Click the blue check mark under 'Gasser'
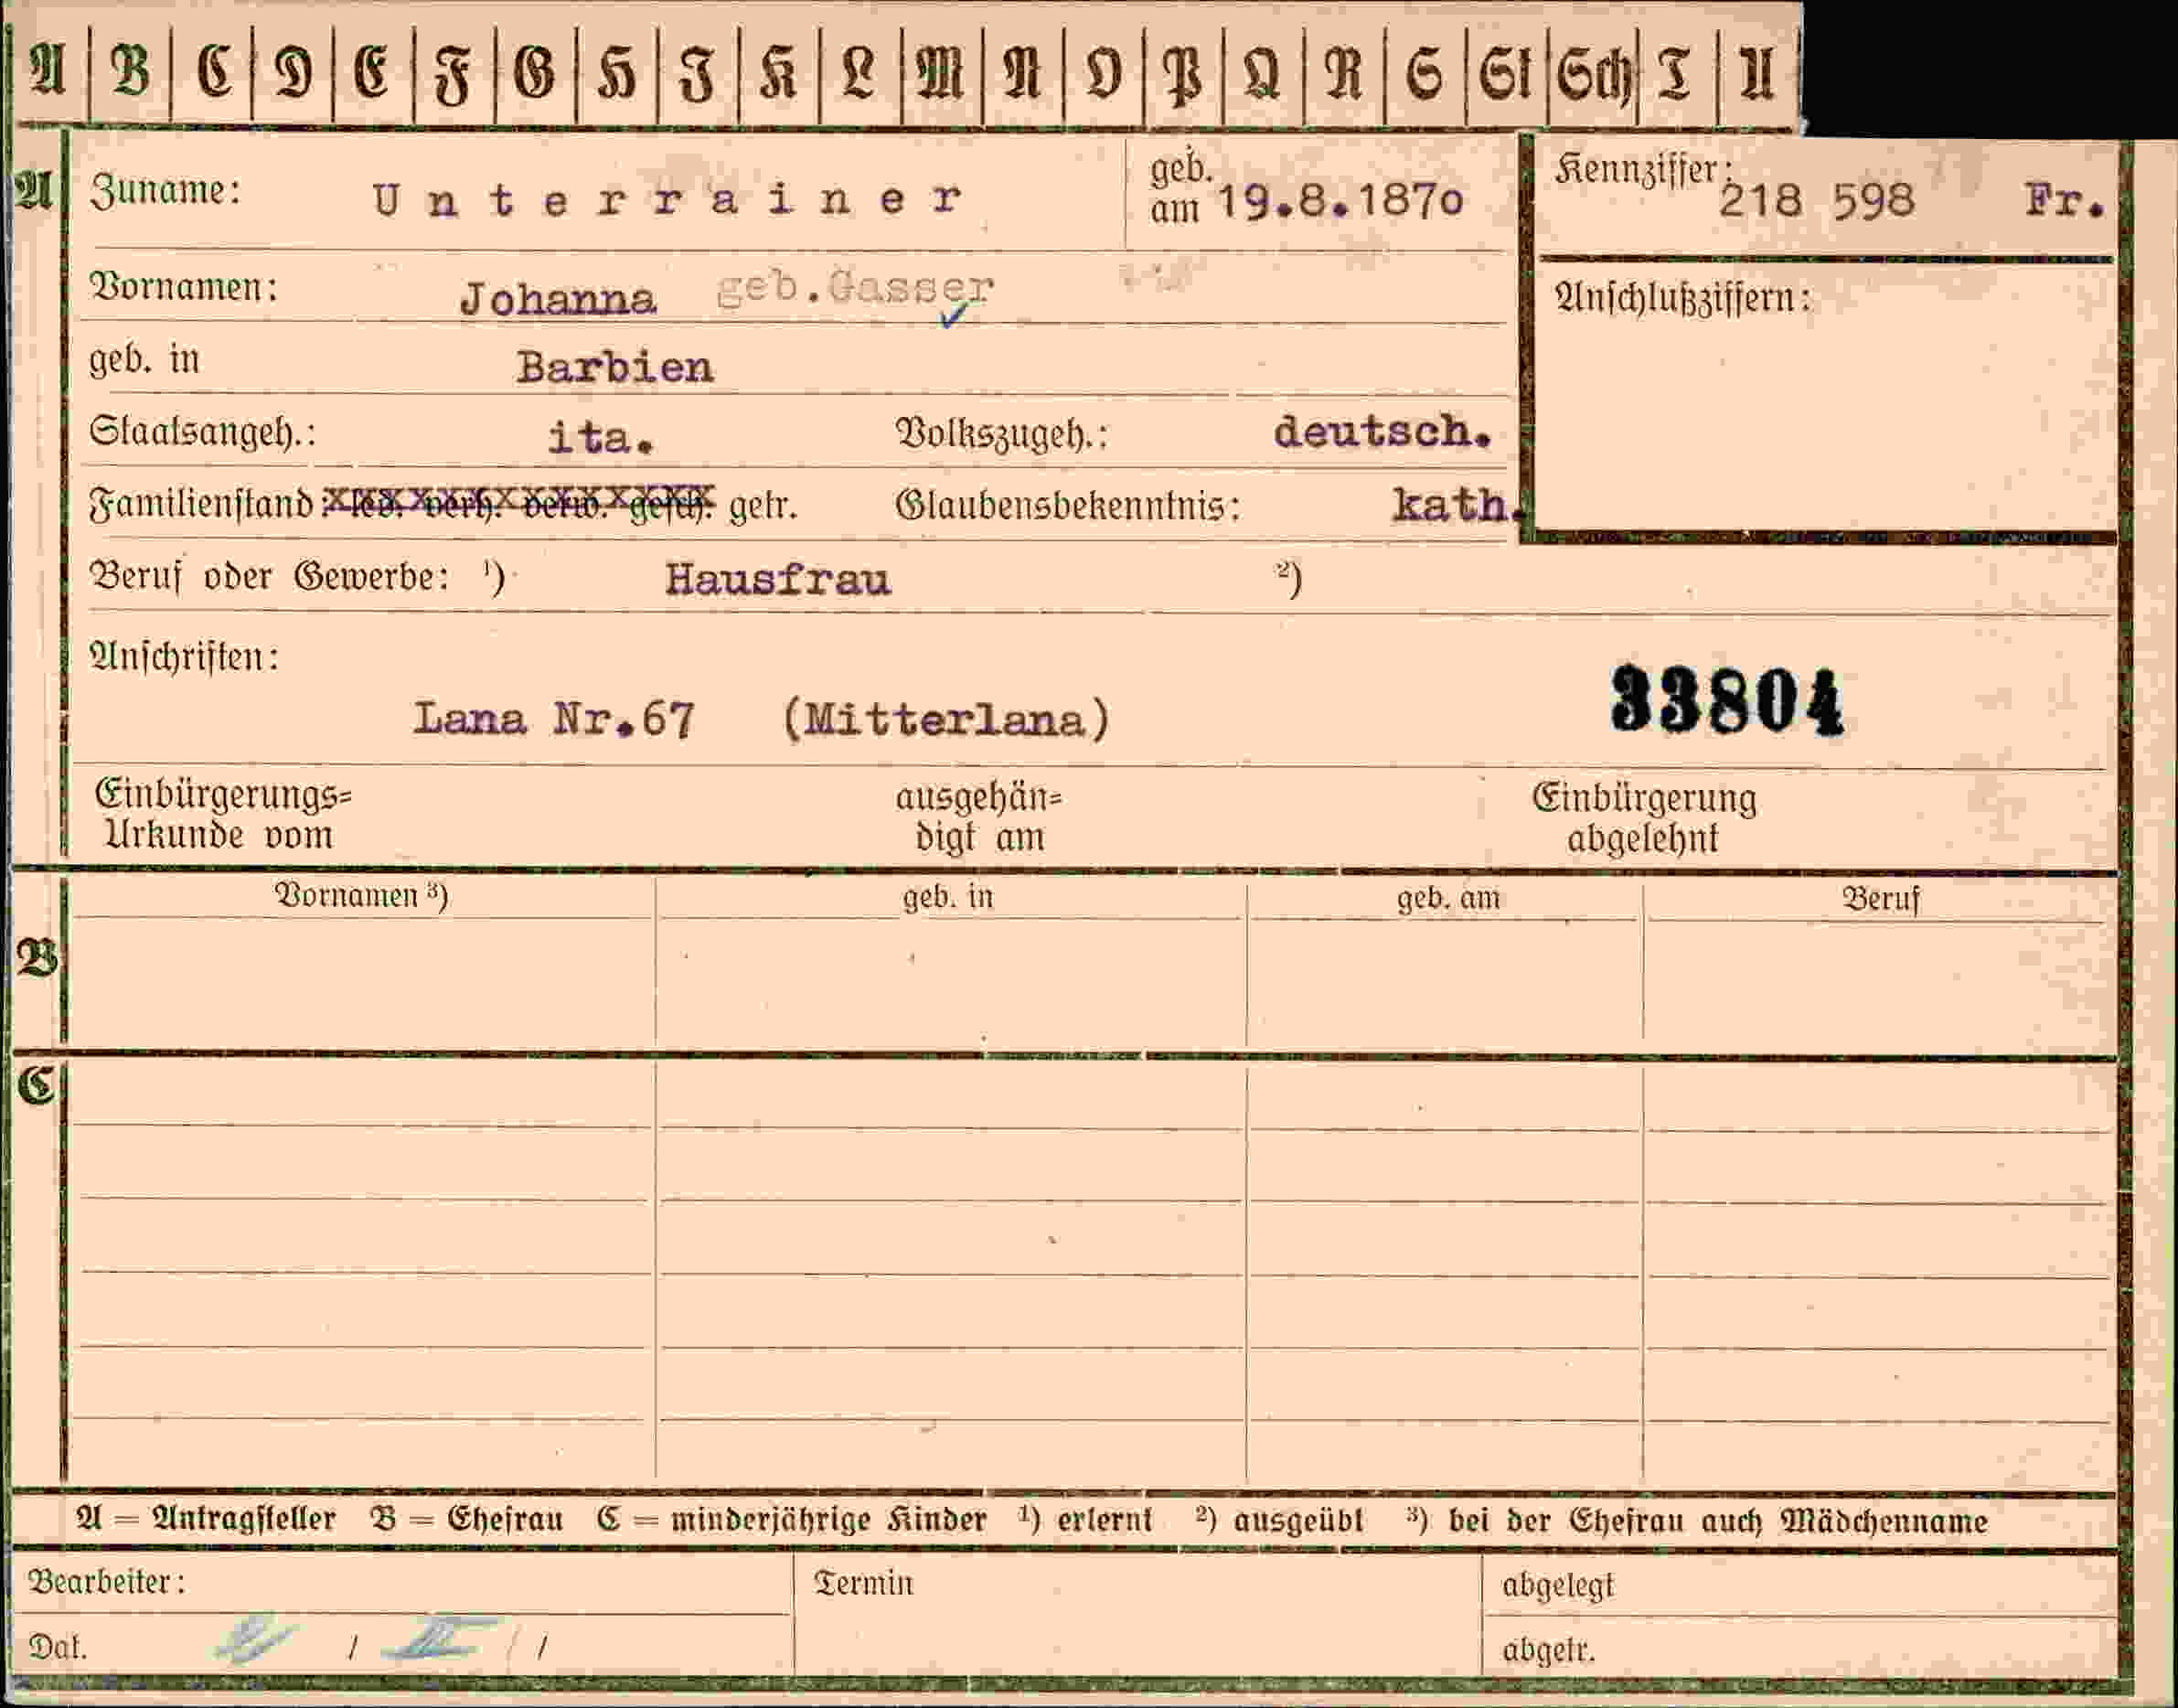Viewport: 2178px width, 1708px height. (x=955, y=316)
